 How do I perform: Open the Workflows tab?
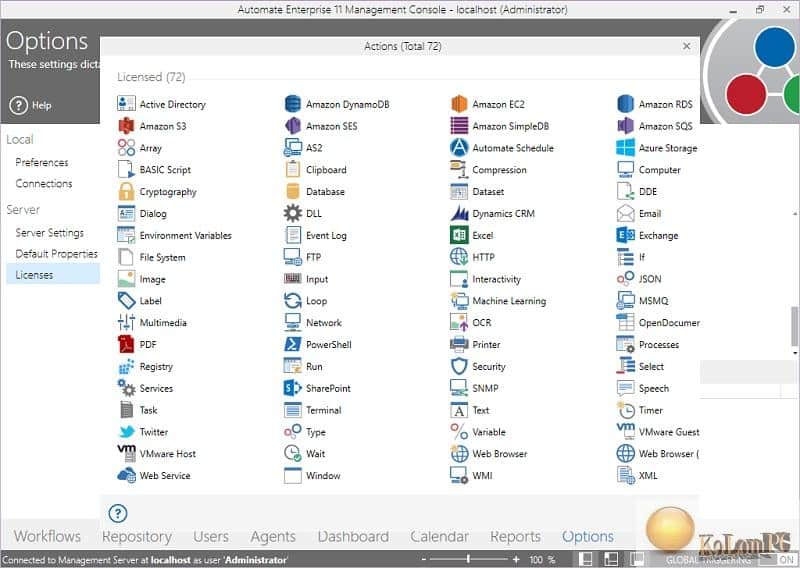(47, 536)
